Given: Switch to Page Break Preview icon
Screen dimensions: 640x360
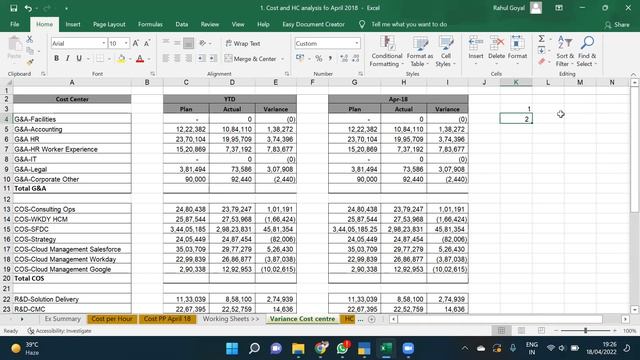Looking at the screenshot, I should 541,331.
